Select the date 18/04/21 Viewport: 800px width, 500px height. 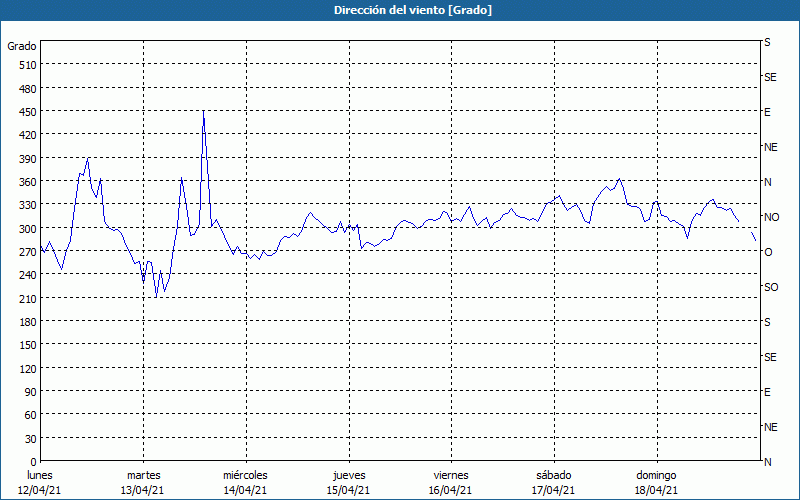(x=656, y=490)
